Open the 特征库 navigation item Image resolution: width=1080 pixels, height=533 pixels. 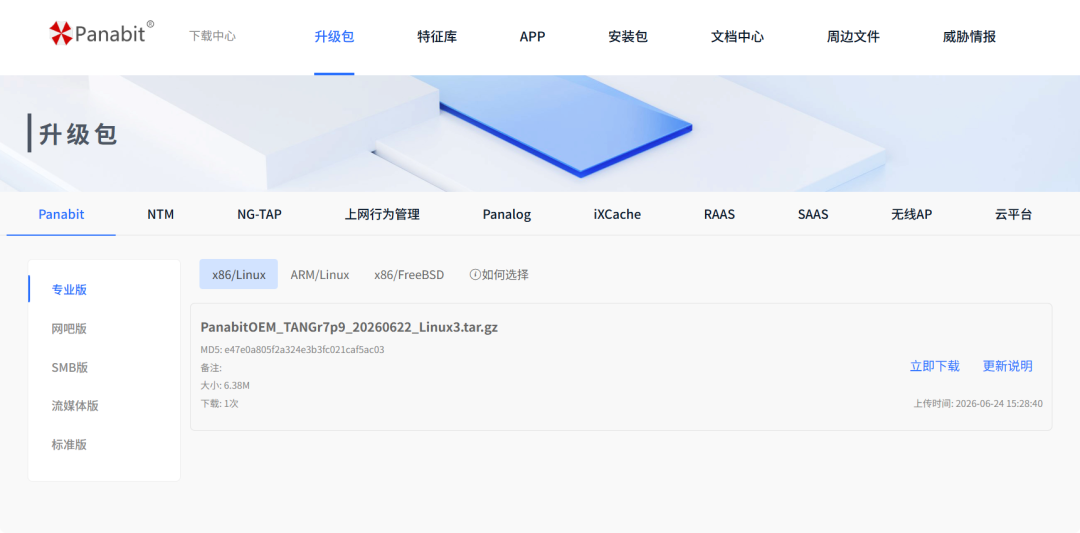tap(437, 37)
